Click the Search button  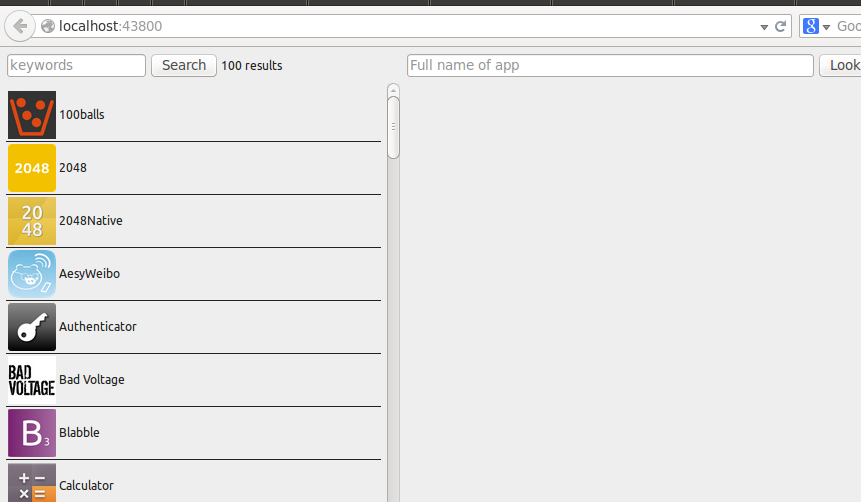click(184, 65)
